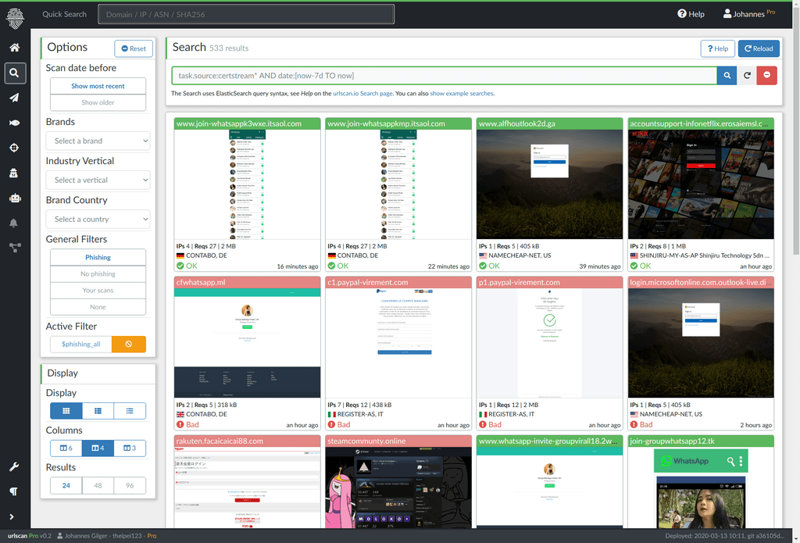800x543 pixels.
Task: Select the None general filter
Action: point(98,307)
